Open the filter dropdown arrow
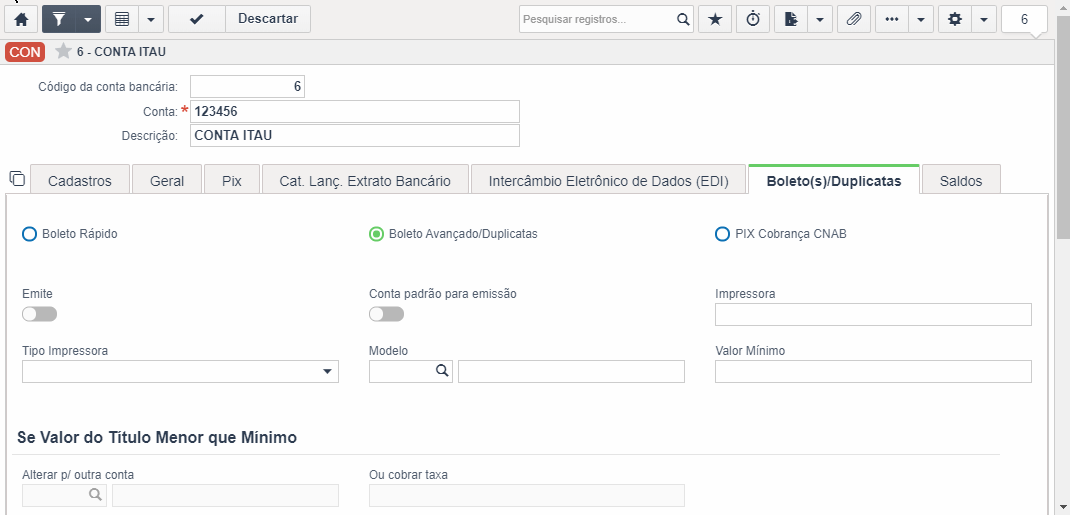The height and width of the screenshot is (515, 1070). point(88,19)
